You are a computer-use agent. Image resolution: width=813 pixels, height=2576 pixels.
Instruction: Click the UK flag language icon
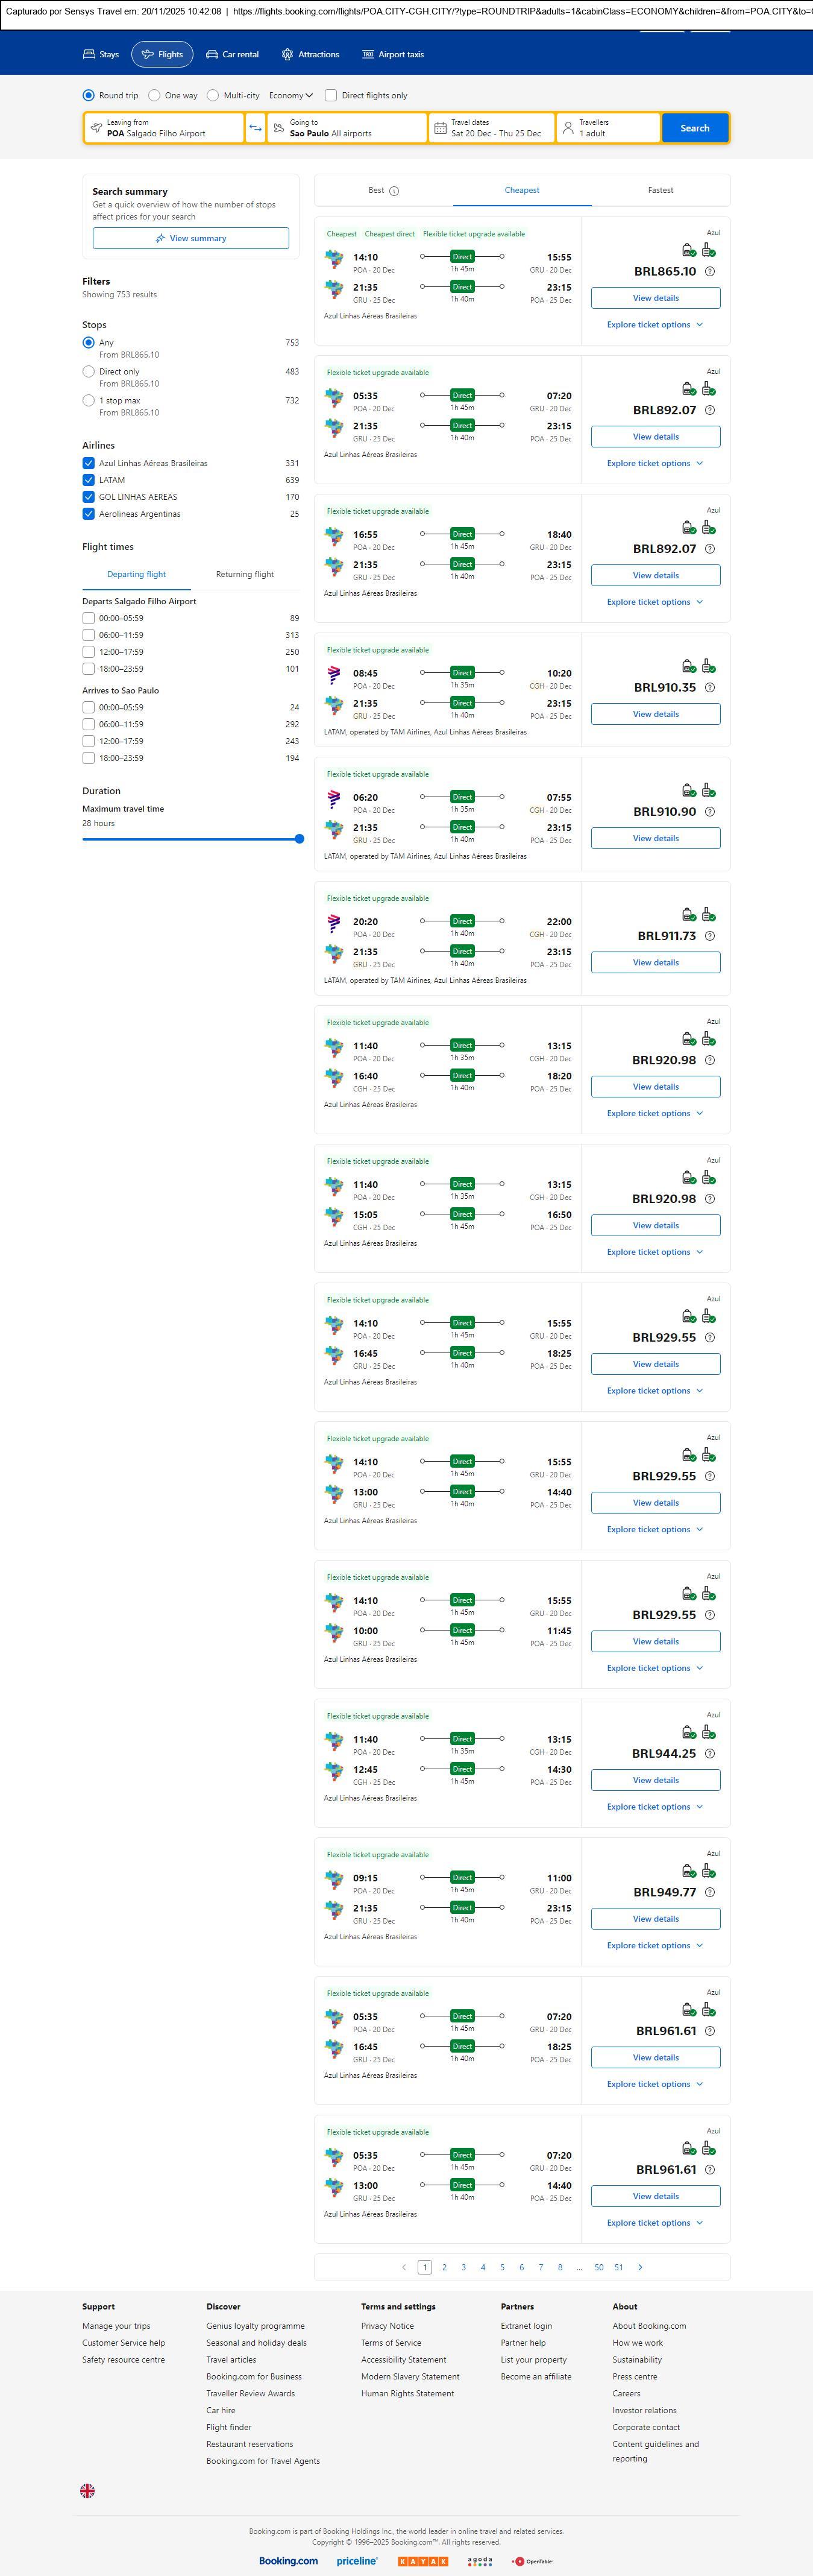[x=88, y=2491]
